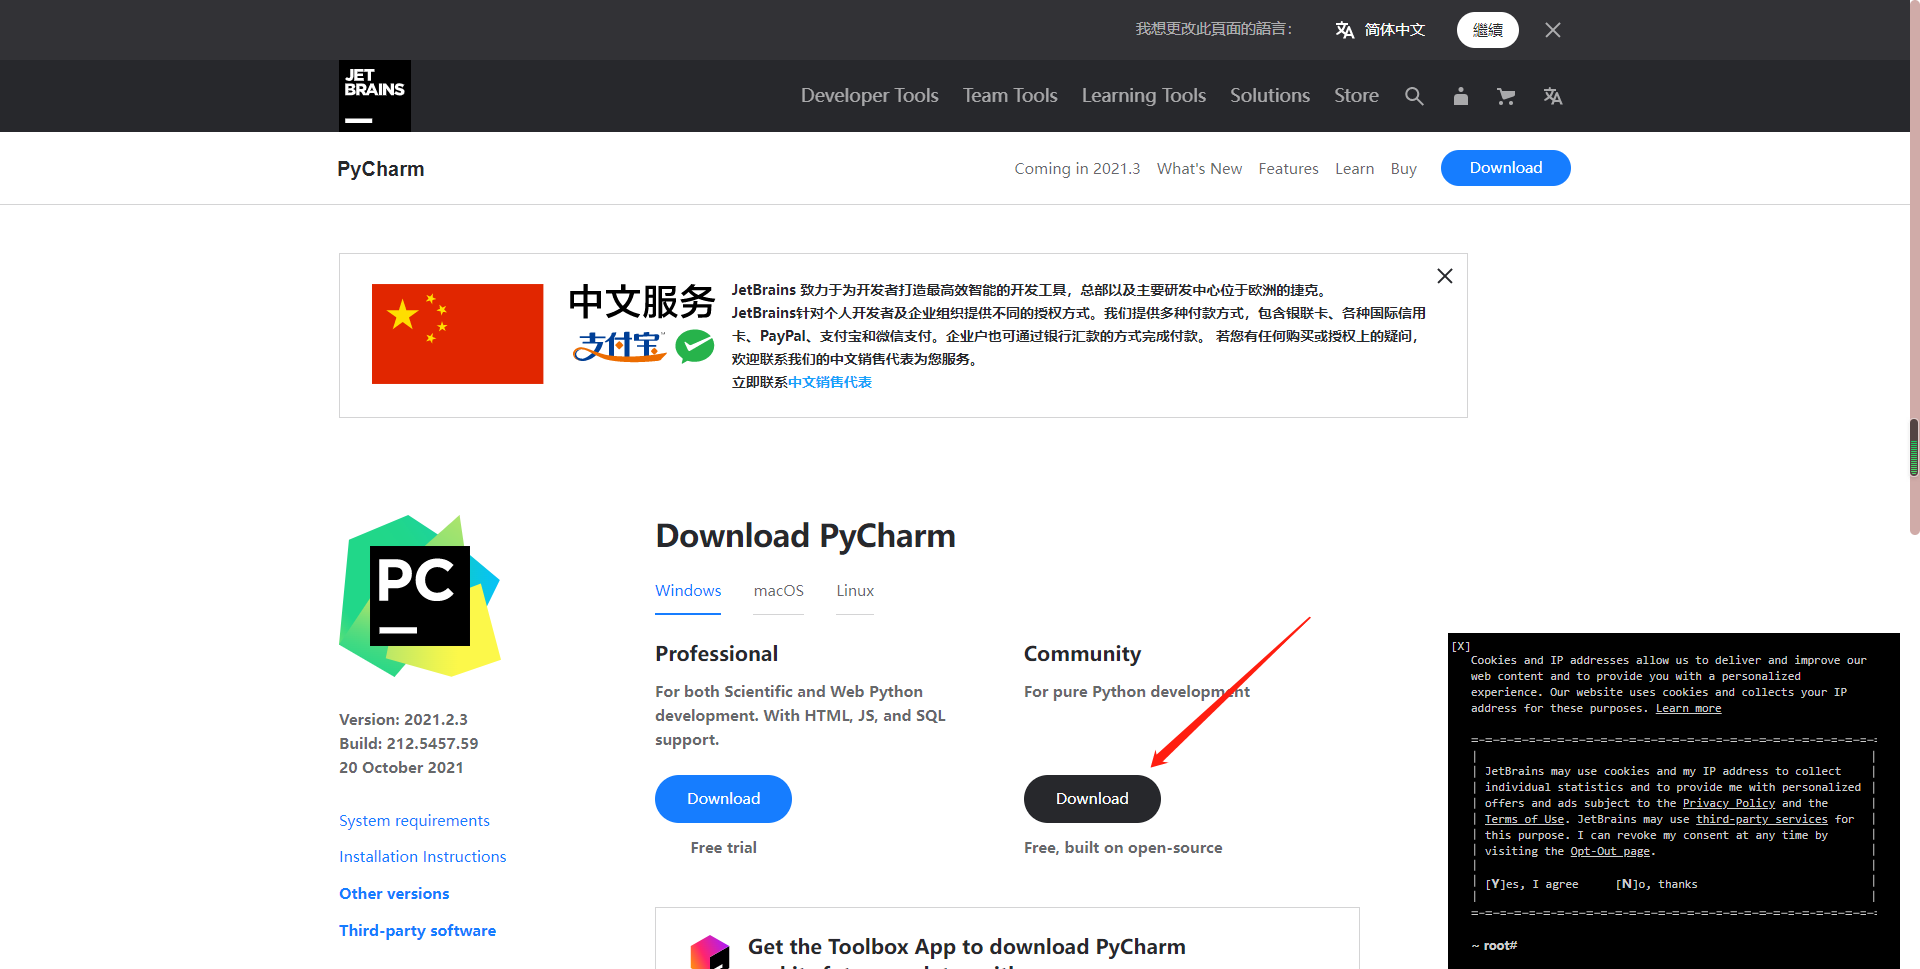Click Learn more in cookie notice
1920x969 pixels.
pyautogui.click(x=1688, y=708)
